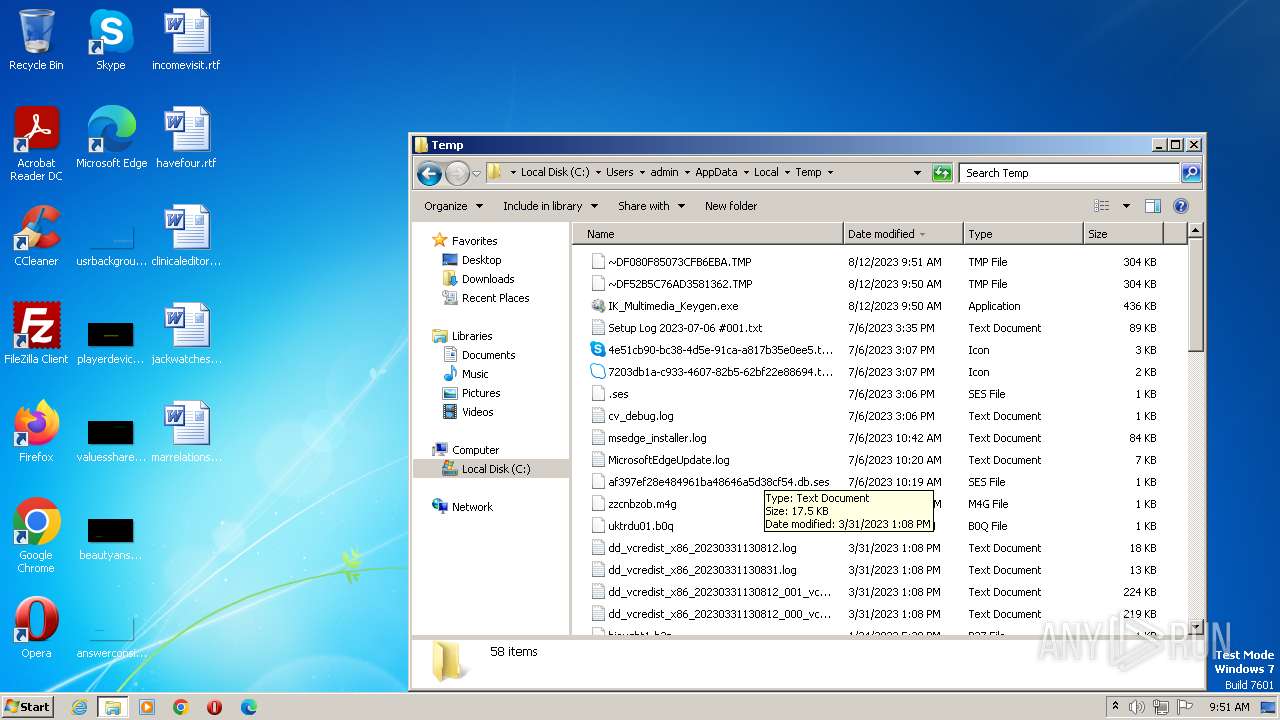Open Edge from the taskbar

pyautogui.click(x=248, y=707)
